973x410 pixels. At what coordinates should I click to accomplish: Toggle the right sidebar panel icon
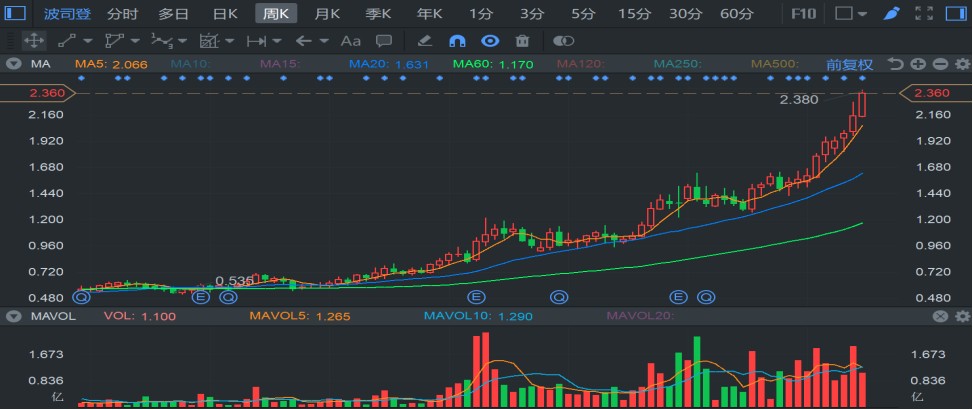[956, 13]
